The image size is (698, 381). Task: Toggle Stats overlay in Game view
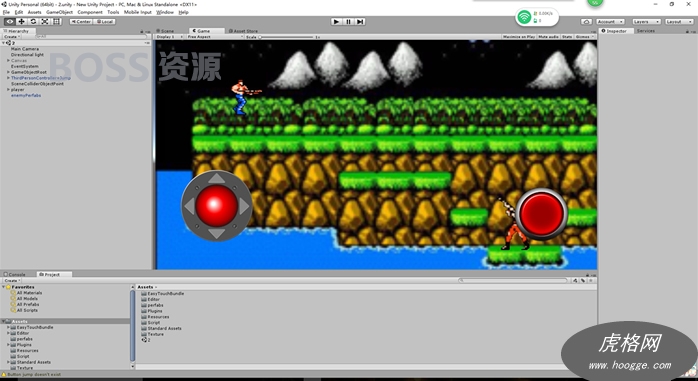(x=567, y=37)
